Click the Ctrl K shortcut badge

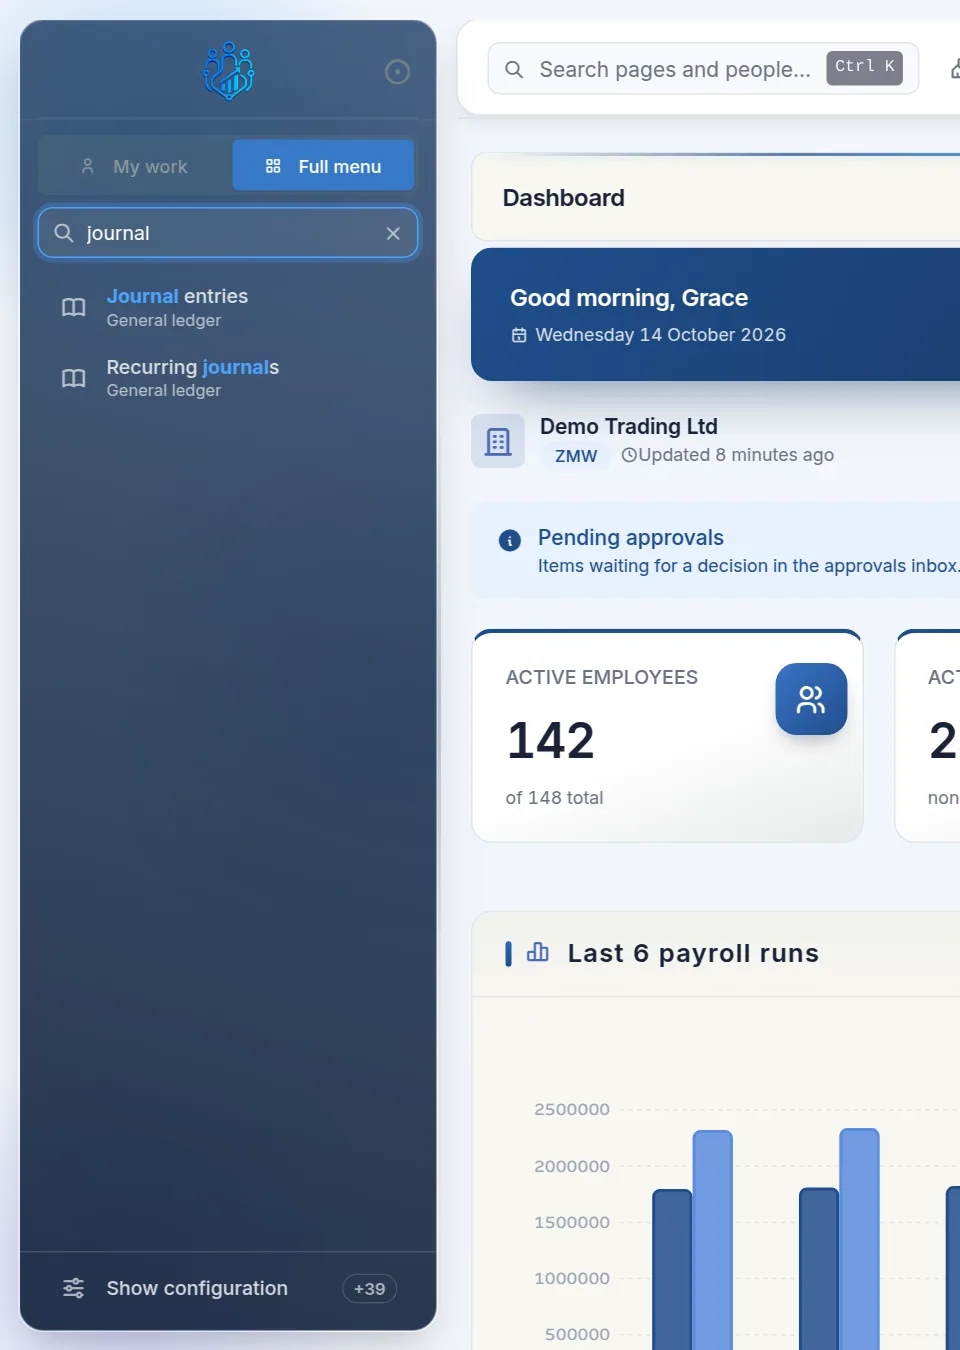[x=864, y=67]
